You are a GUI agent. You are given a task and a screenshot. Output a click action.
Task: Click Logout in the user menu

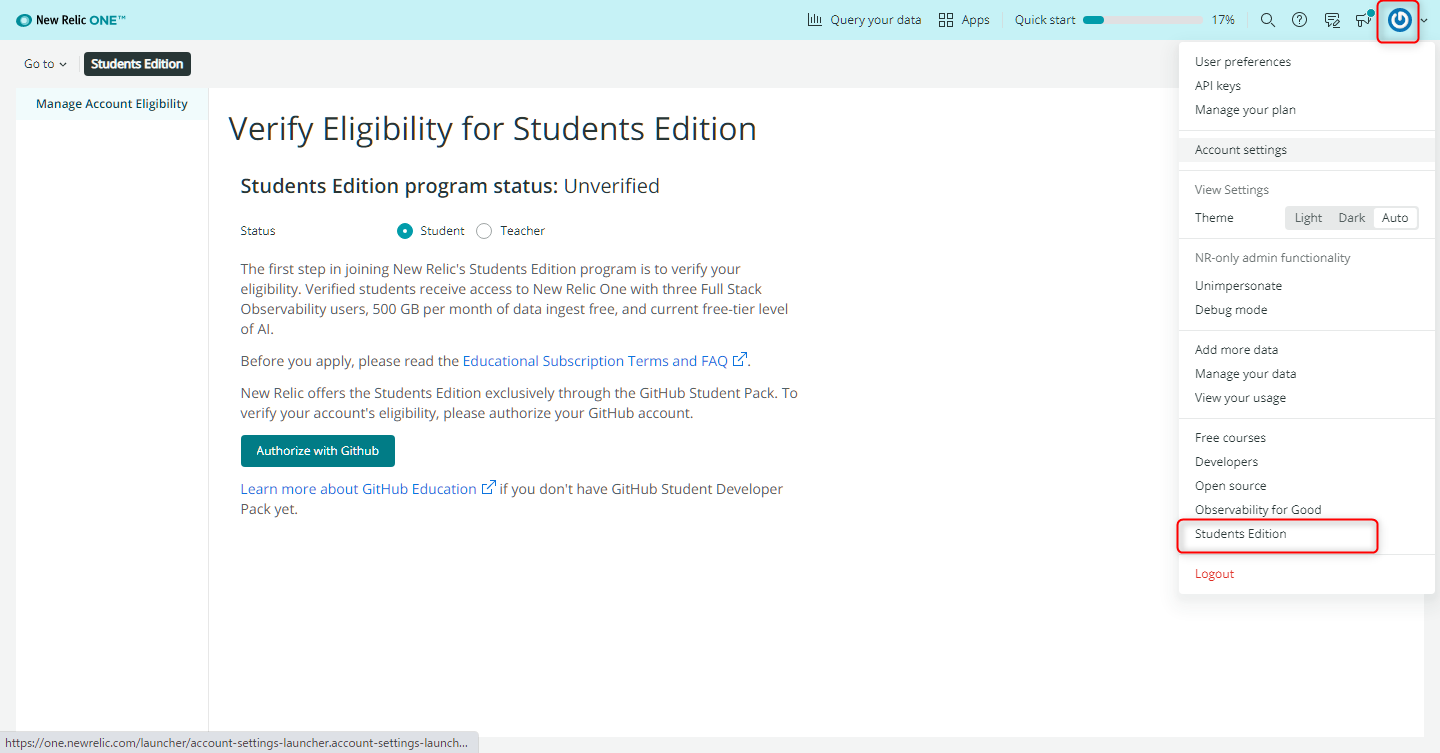click(1214, 574)
